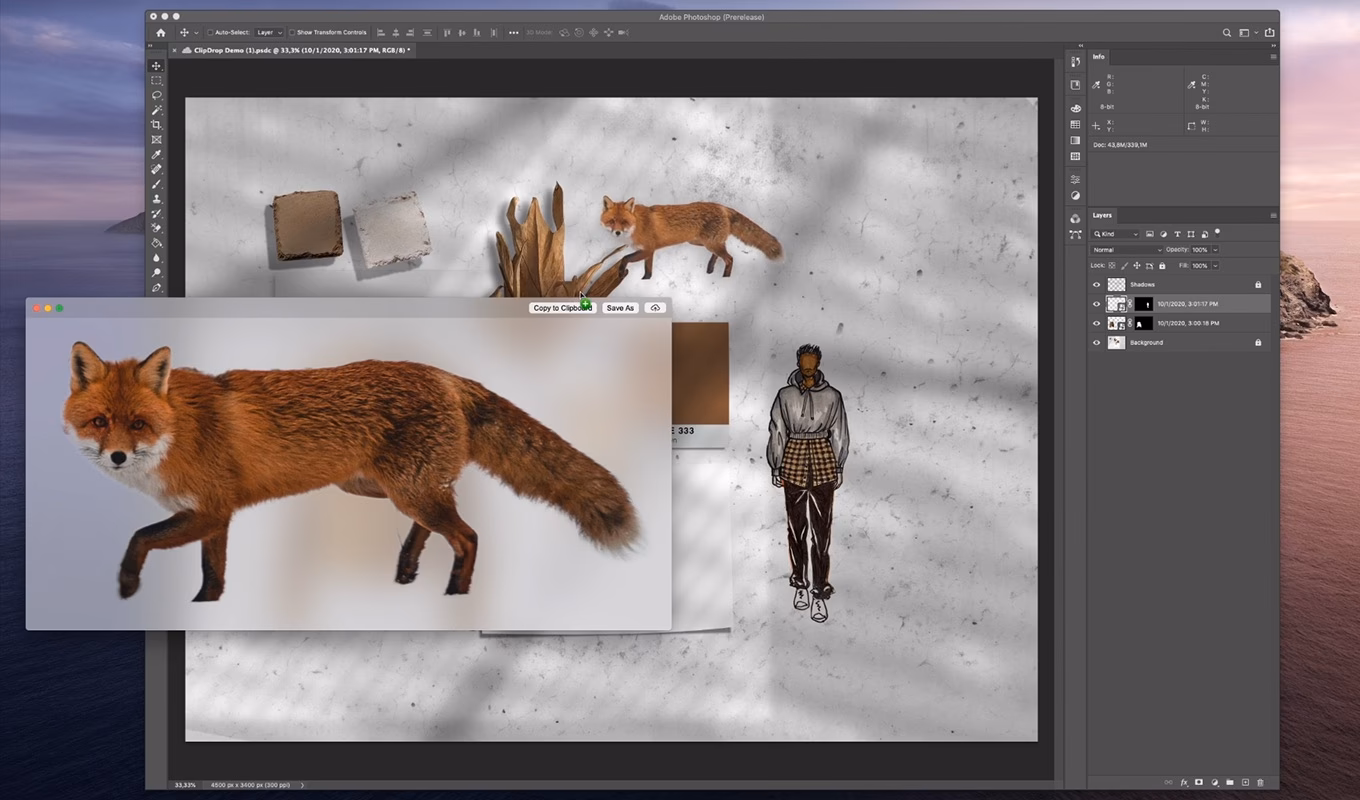The width and height of the screenshot is (1360, 800).
Task: Select the Eraser tool
Action: pyautogui.click(x=157, y=228)
